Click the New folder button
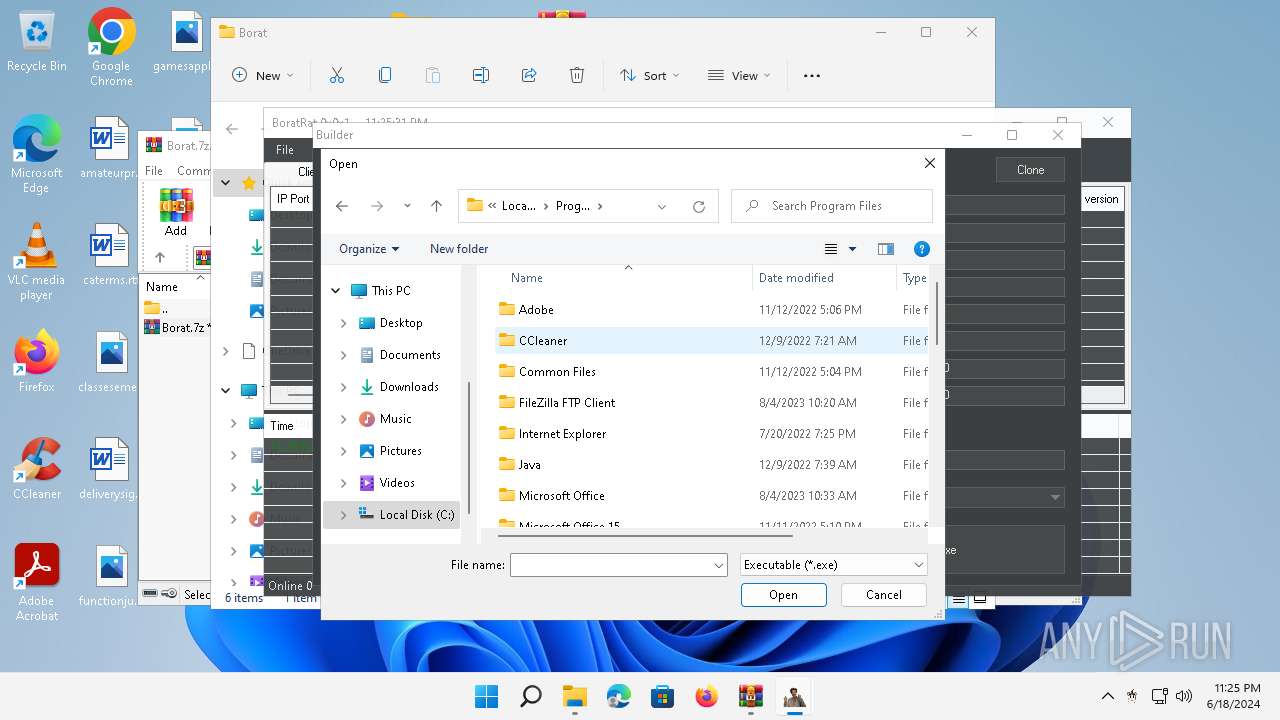 (x=459, y=249)
